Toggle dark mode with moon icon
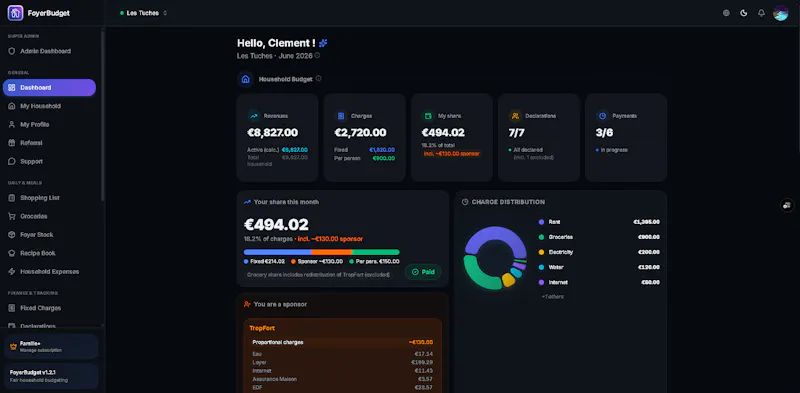Viewport: 800px width, 393px height. (x=743, y=13)
